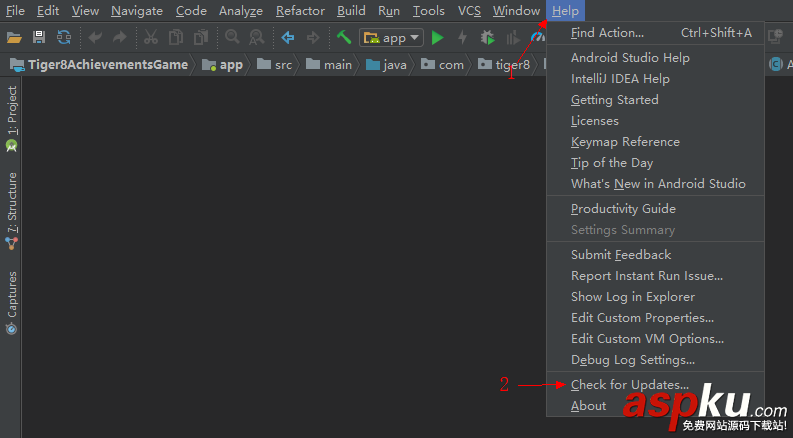Select IntelliJ IDEA Help
Viewport: 793px width, 438px height.
[x=655, y=79]
